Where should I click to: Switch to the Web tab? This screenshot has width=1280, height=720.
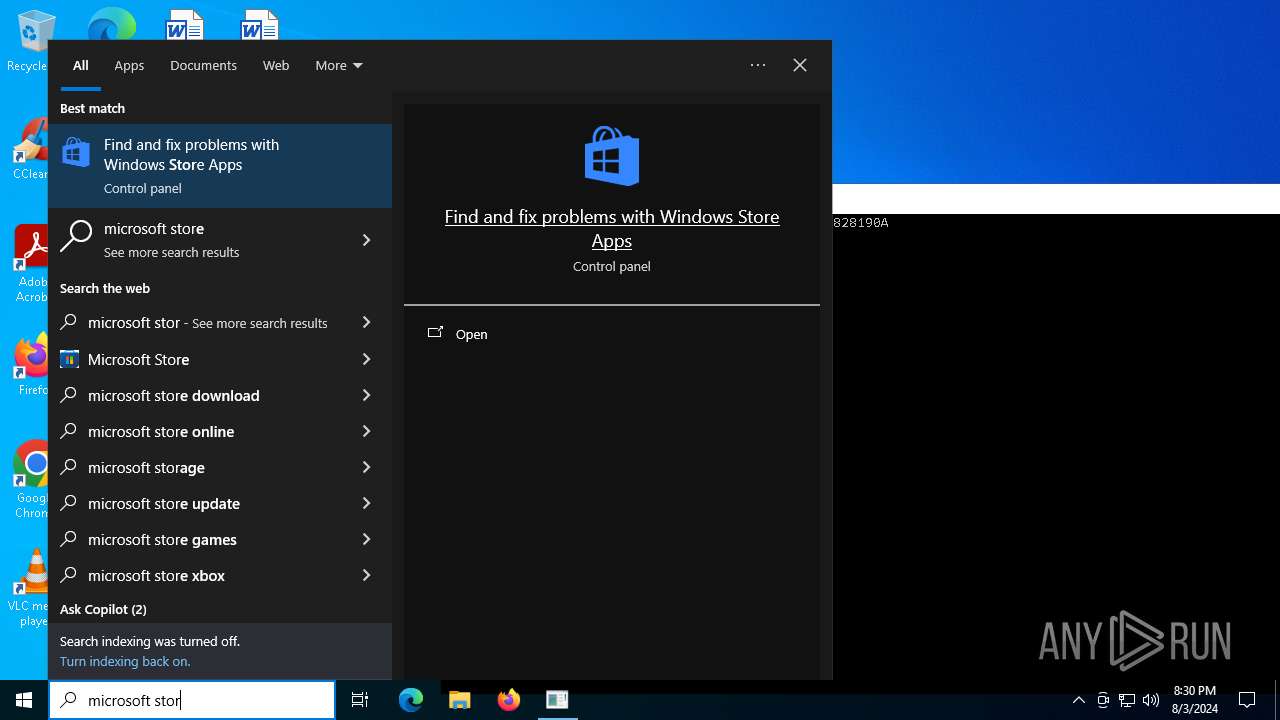276,65
